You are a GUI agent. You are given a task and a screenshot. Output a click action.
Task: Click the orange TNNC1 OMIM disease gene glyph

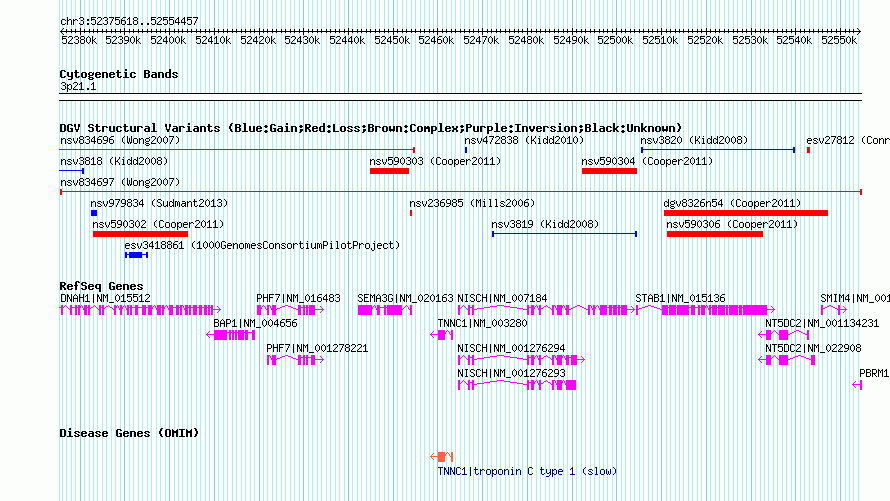tap(442, 457)
